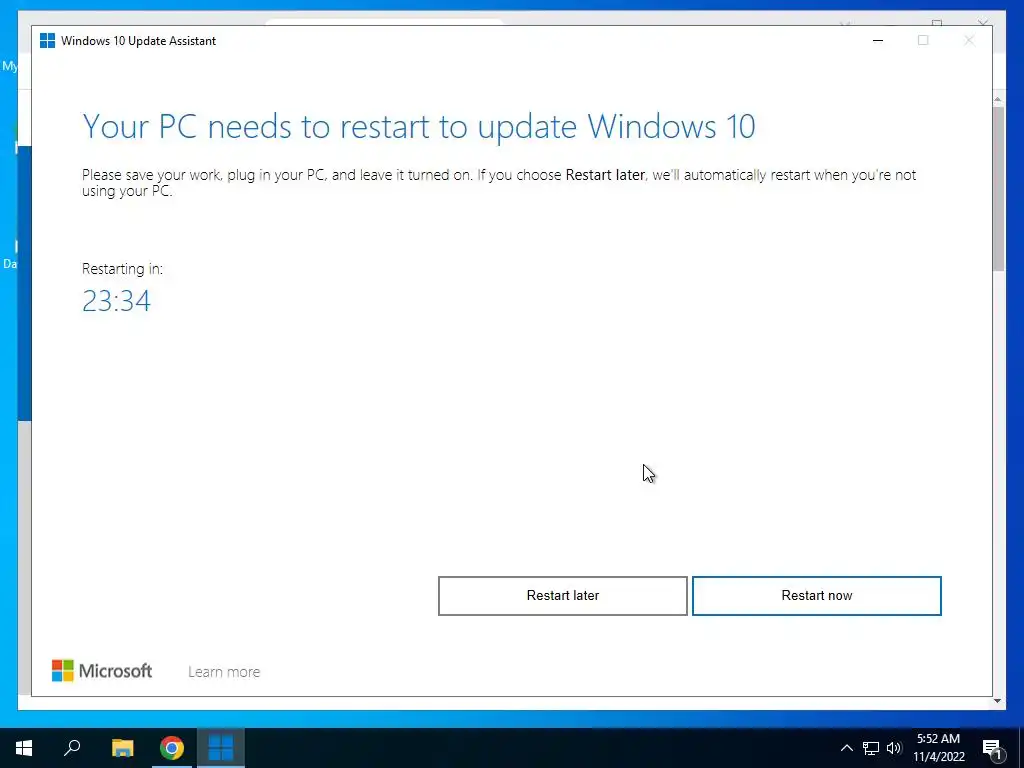Click the background window's scrollbar thumb
1024x768 pixels.
click(x=998, y=189)
